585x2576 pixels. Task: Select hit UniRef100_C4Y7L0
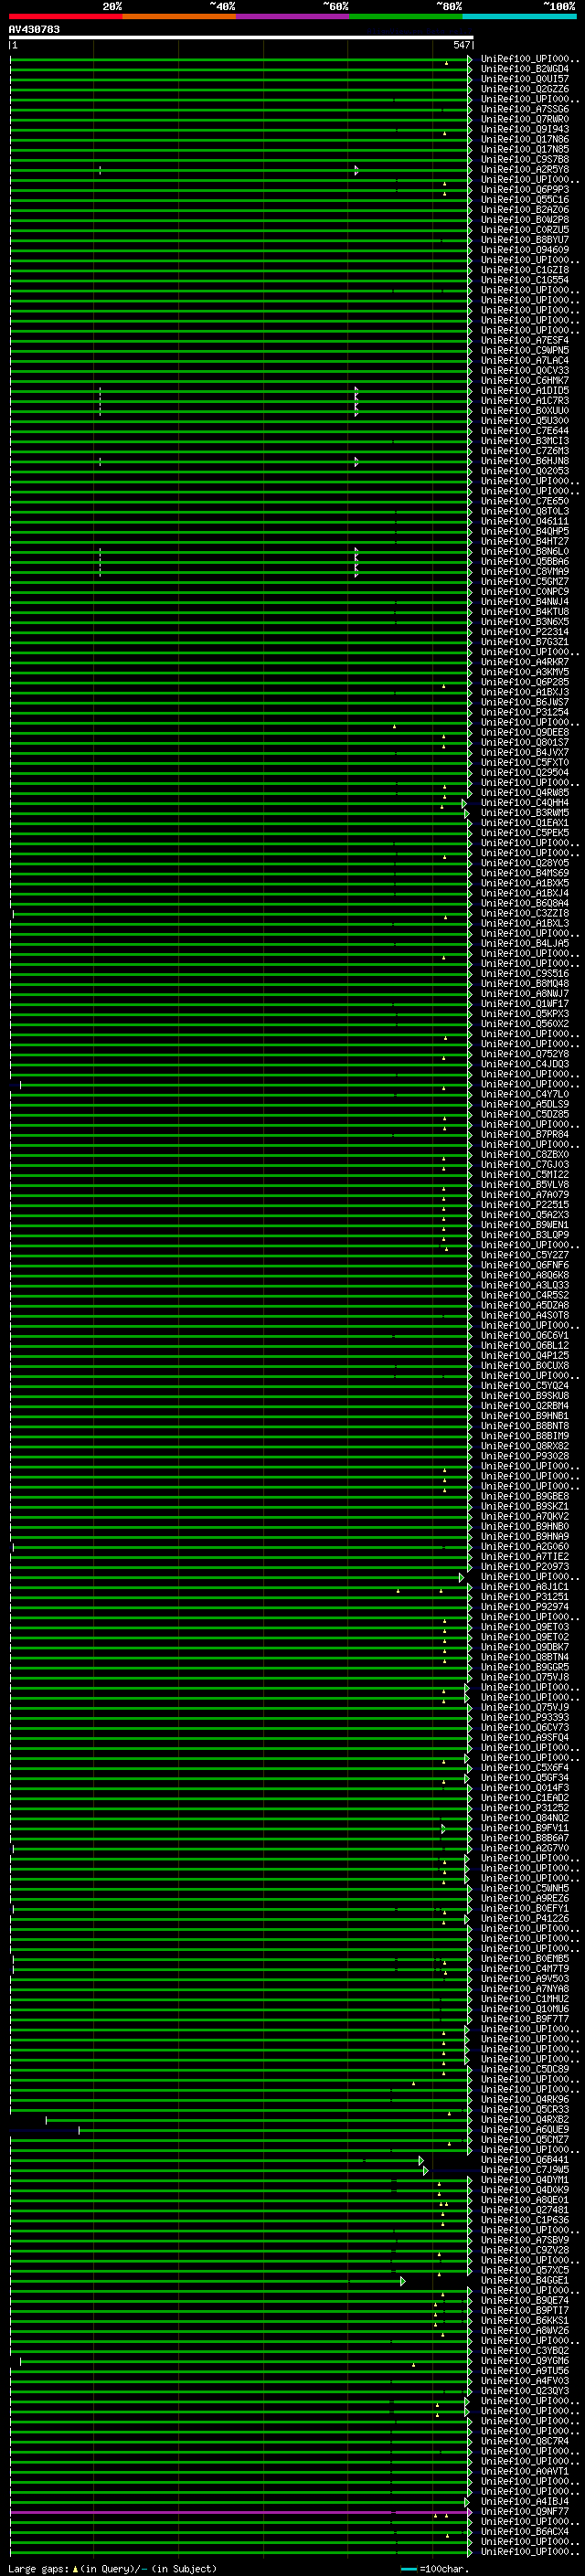point(524,1094)
